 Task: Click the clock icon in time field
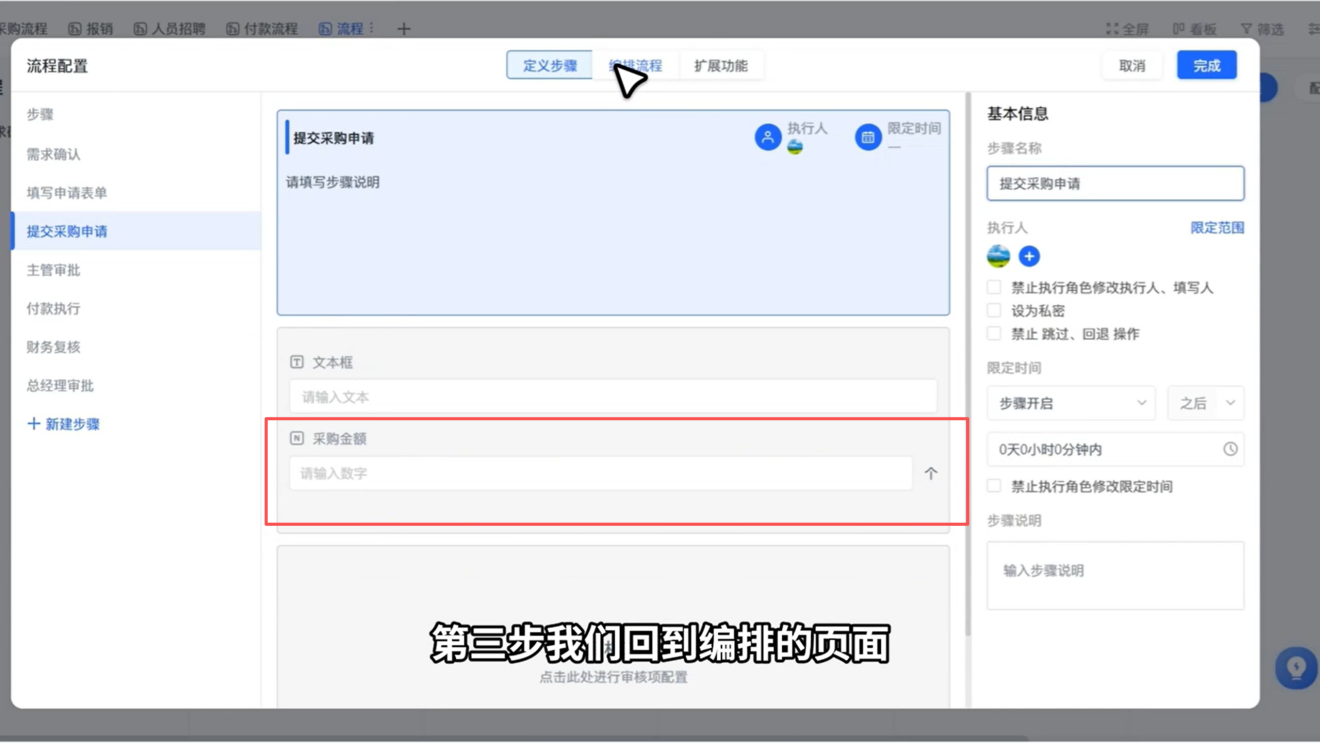point(1230,450)
